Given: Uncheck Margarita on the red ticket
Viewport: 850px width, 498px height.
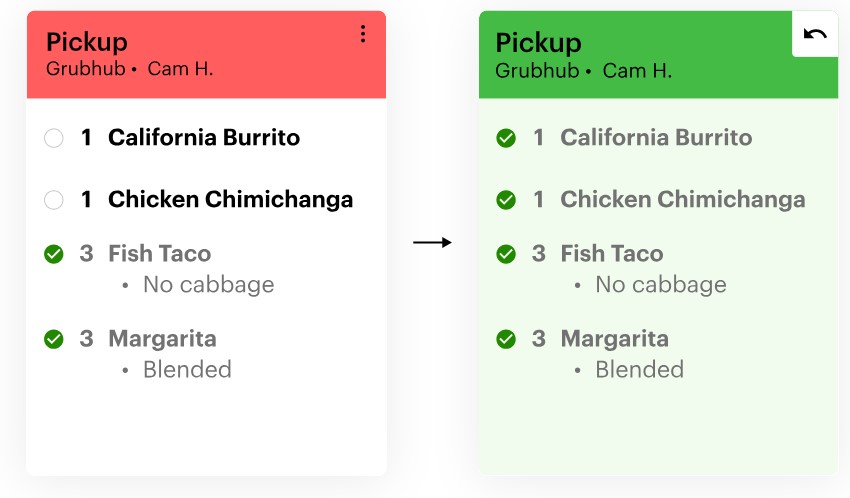Looking at the screenshot, I should [54, 339].
